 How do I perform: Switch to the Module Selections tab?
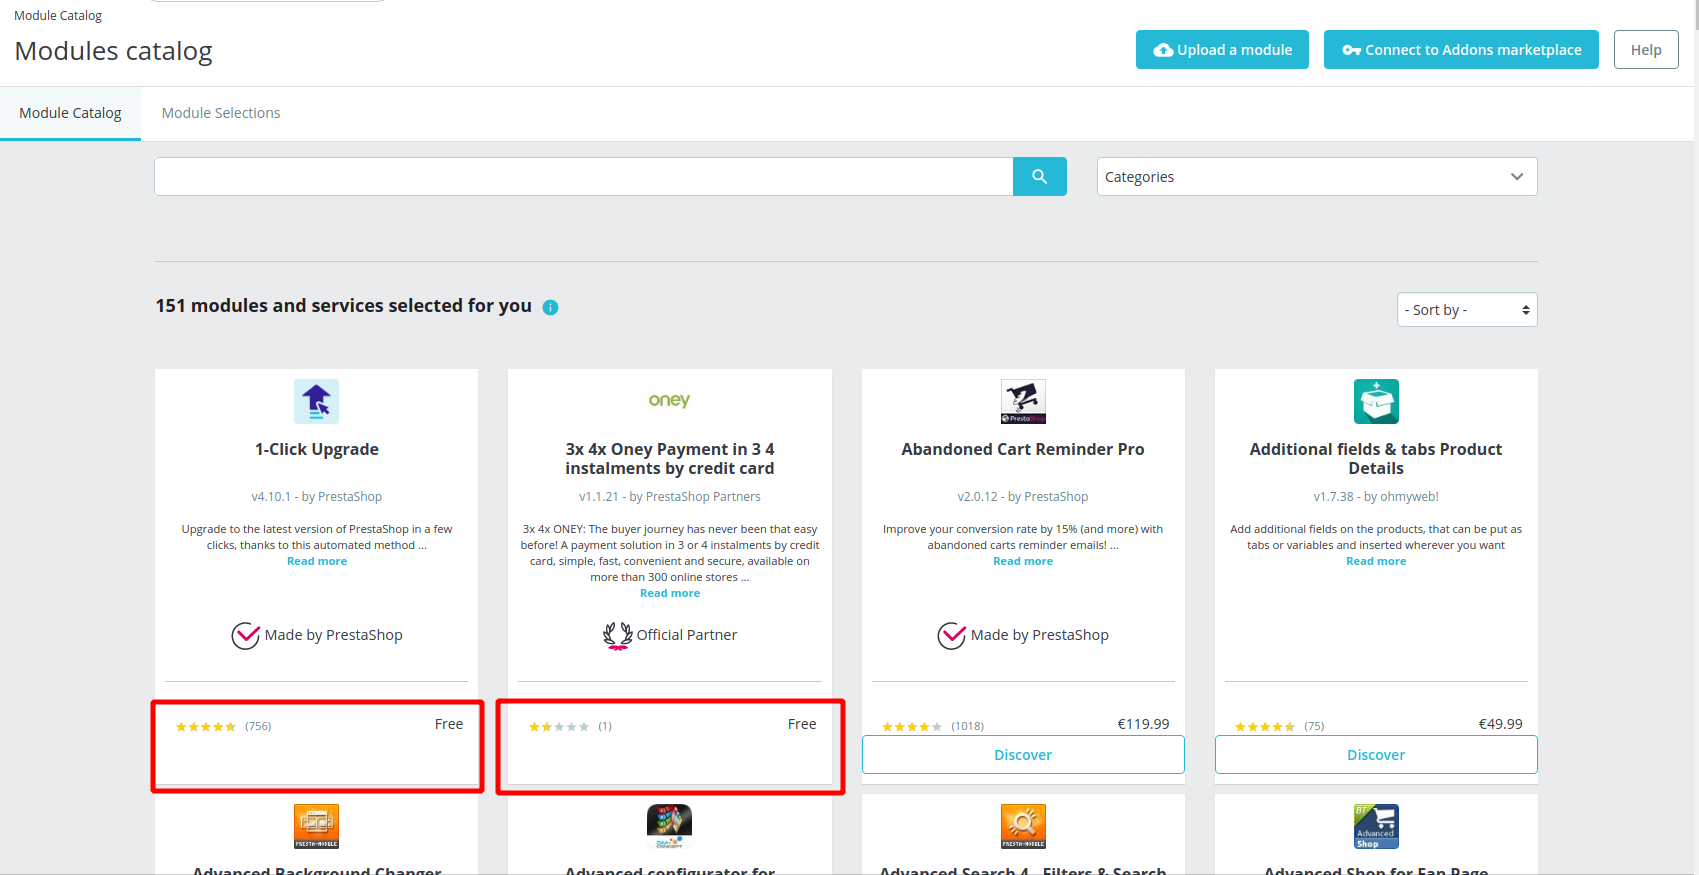click(221, 113)
